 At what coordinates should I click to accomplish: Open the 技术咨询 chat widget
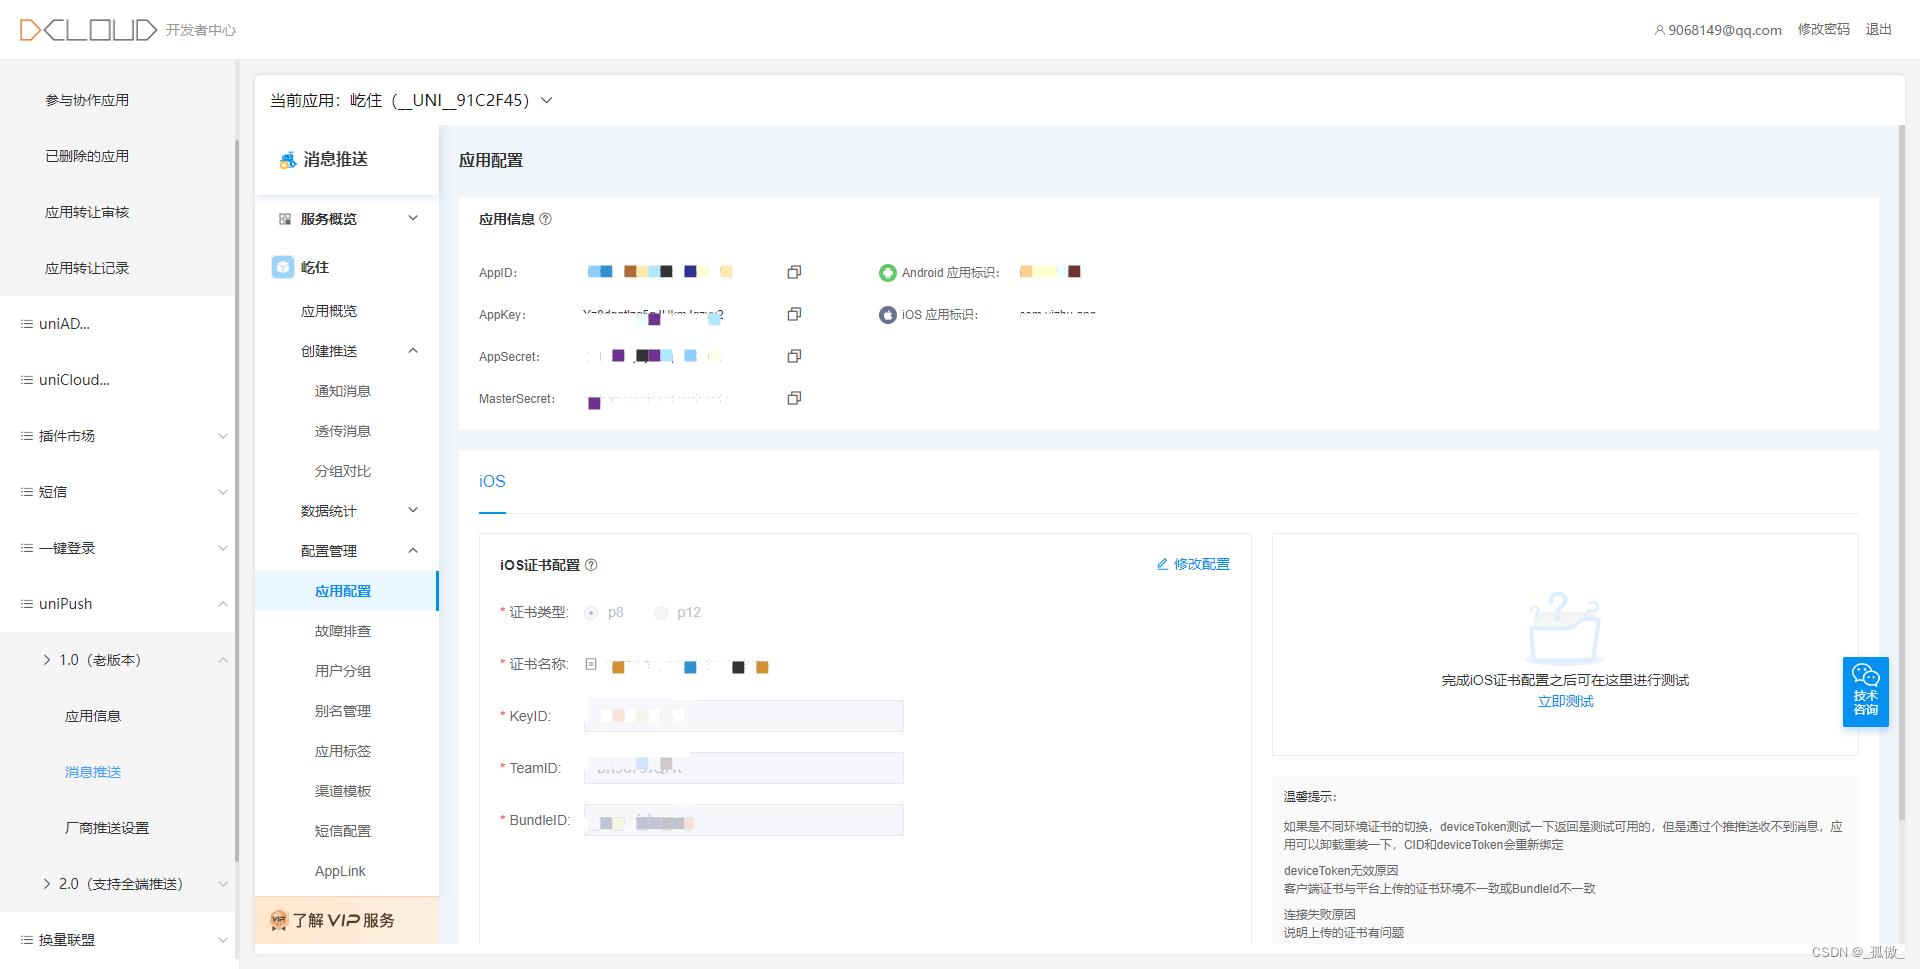[x=1865, y=691]
